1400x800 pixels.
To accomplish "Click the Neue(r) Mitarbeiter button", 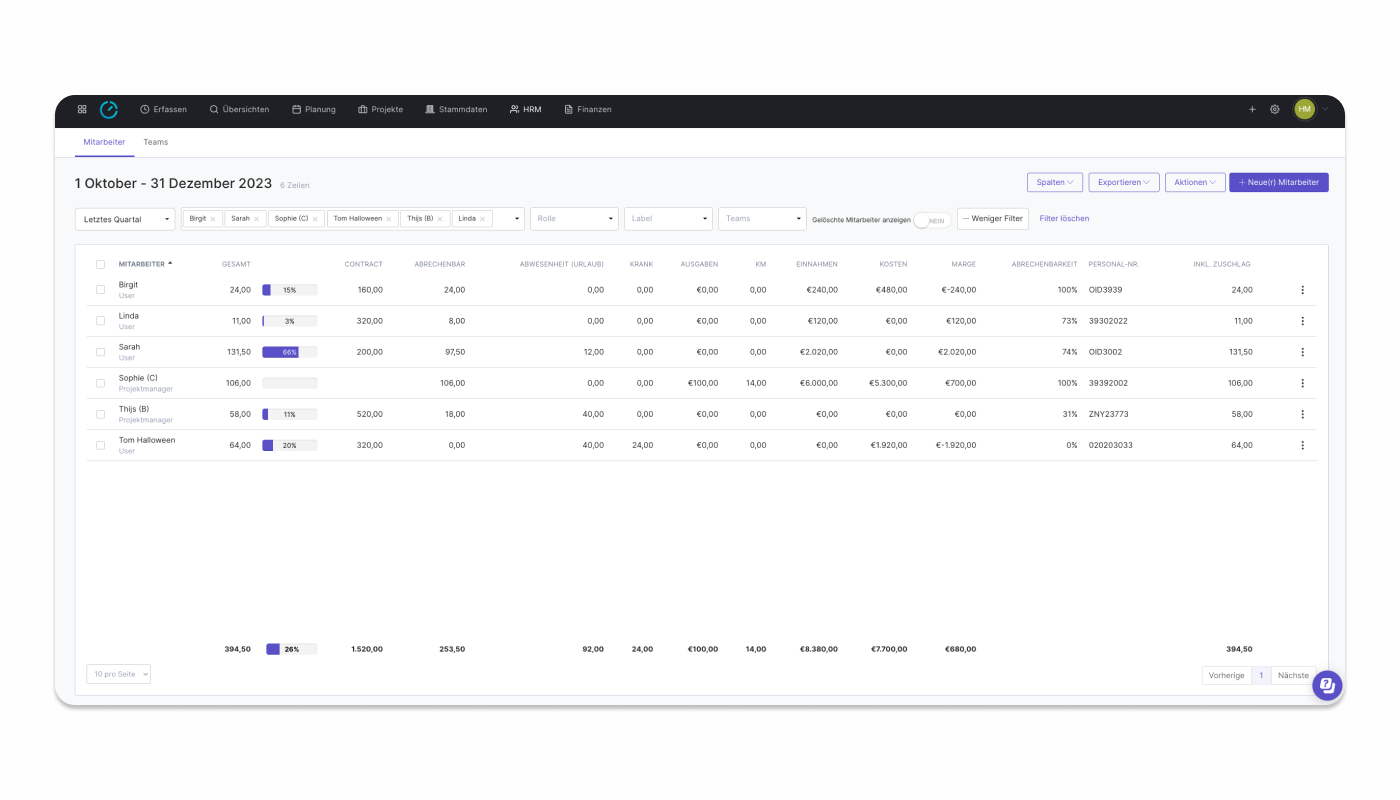I will click(1279, 182).
